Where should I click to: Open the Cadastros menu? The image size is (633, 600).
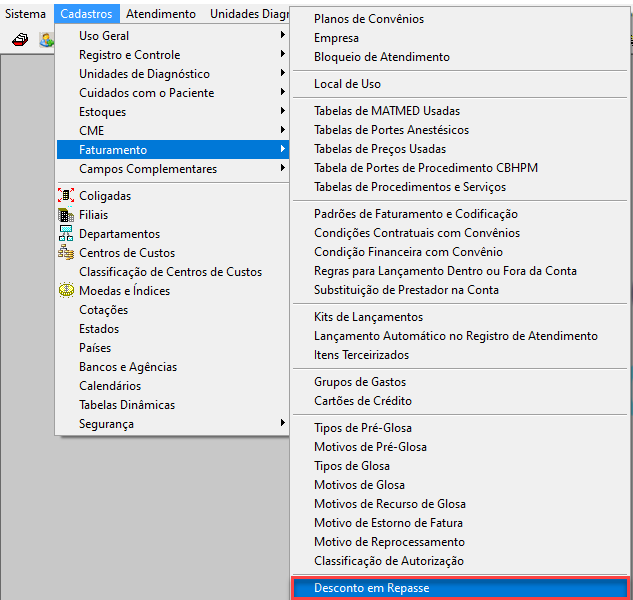tap(86, 14)
